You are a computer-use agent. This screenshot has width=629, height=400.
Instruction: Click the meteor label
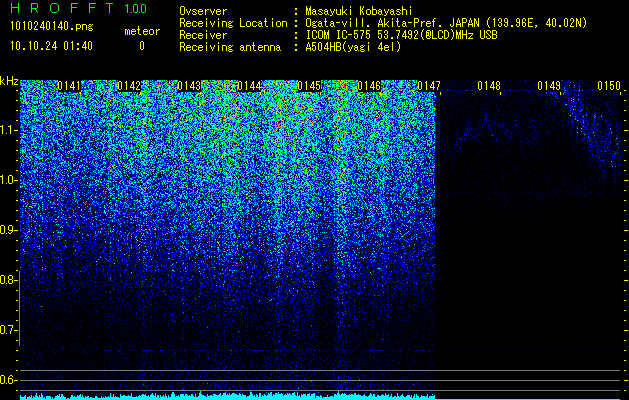[x=142, y=31]
